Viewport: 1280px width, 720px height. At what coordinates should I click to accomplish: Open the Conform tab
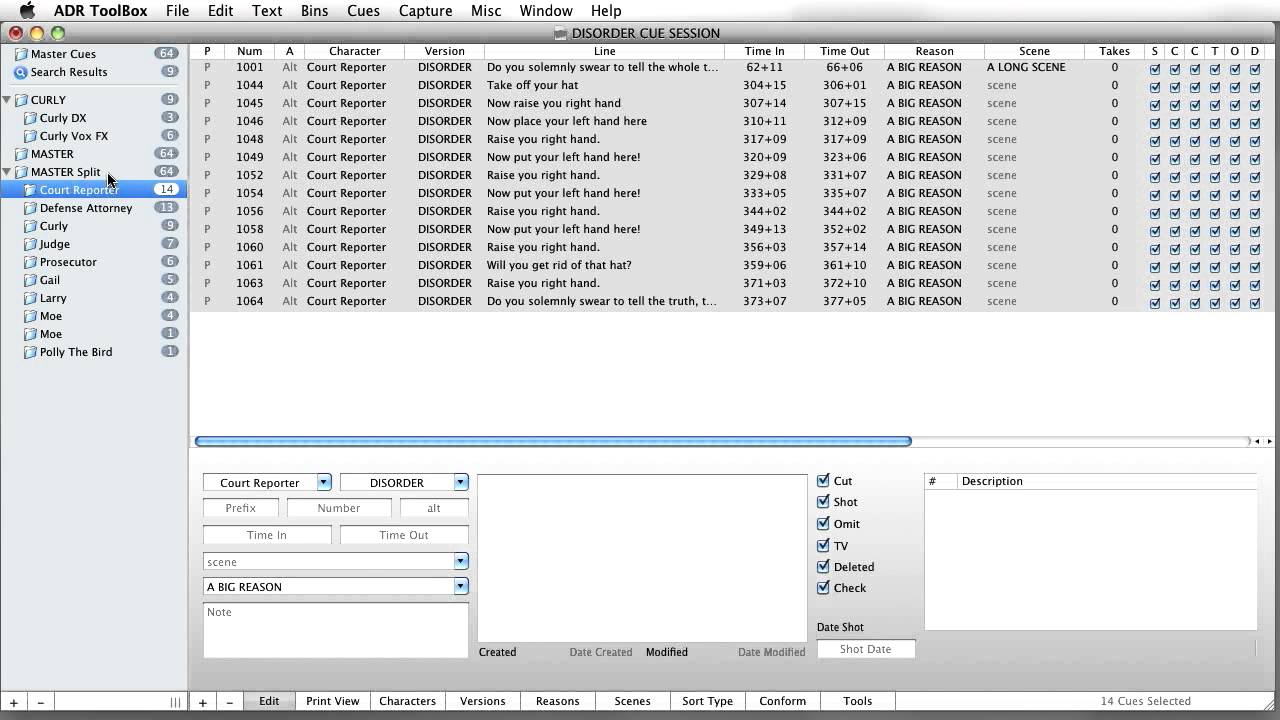point(782,702)
